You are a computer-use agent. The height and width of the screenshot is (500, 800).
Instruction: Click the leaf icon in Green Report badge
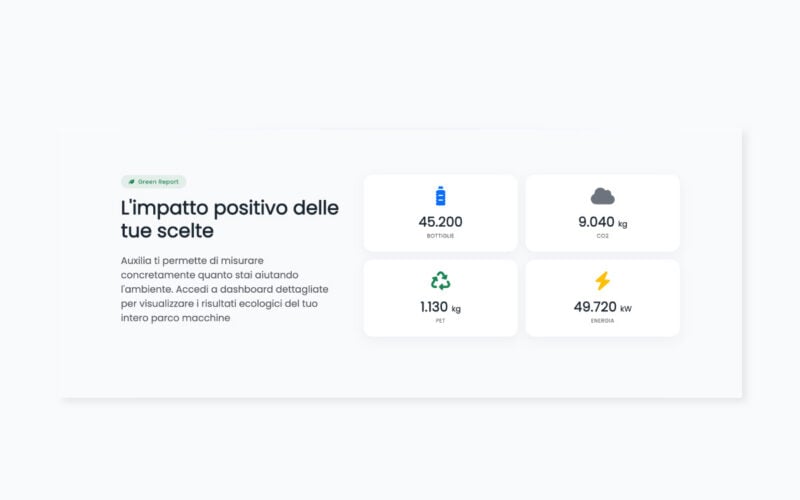tap(131, 182)
